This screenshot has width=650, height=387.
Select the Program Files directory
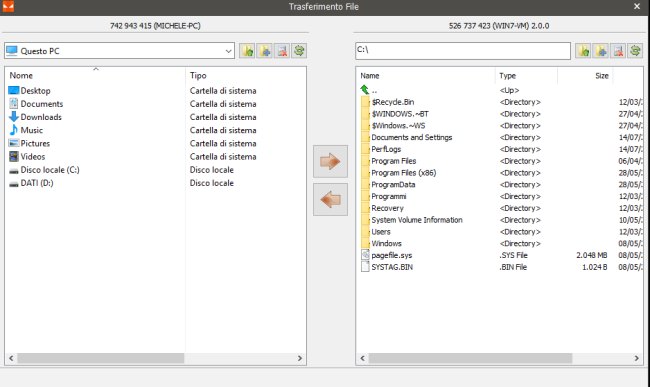(x=393, y=161)
